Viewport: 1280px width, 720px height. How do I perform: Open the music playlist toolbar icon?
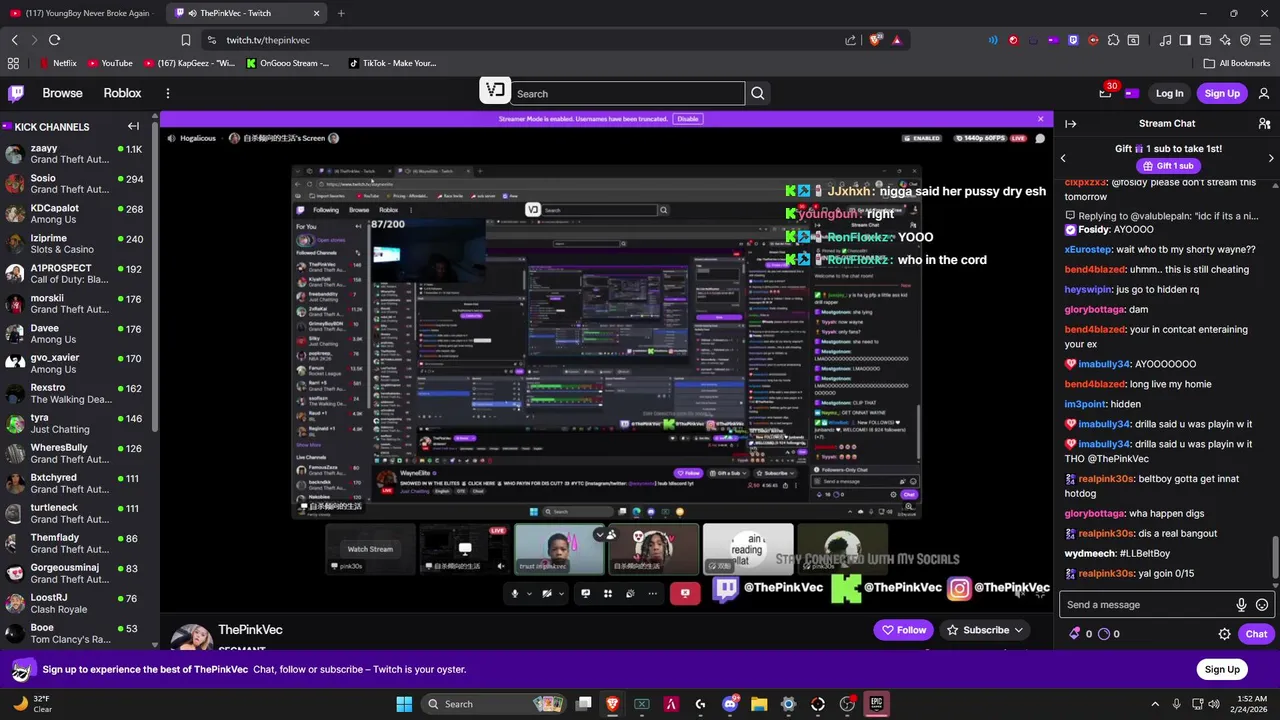[x=1165, y=40]
